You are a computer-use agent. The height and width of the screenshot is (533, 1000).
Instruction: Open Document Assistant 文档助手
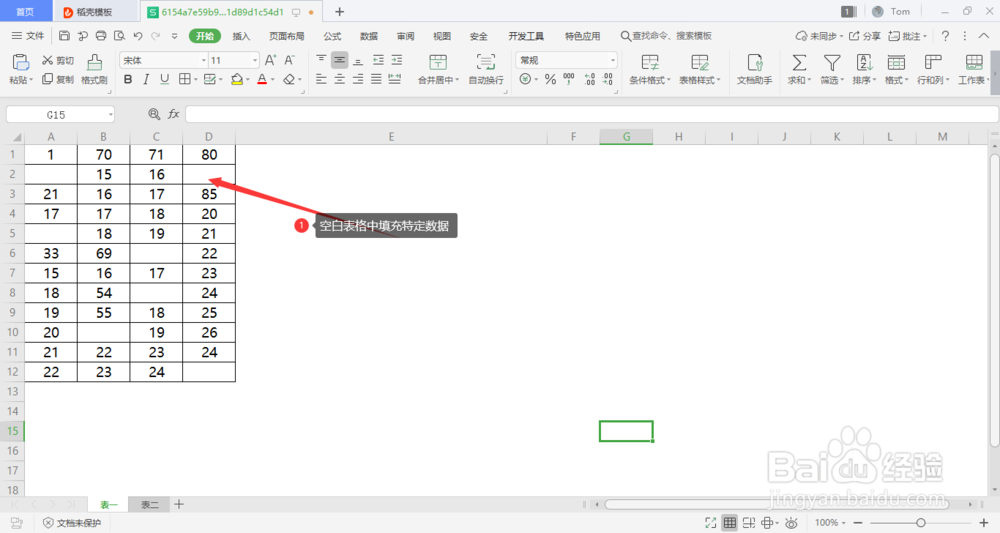[x=754, y=69]
